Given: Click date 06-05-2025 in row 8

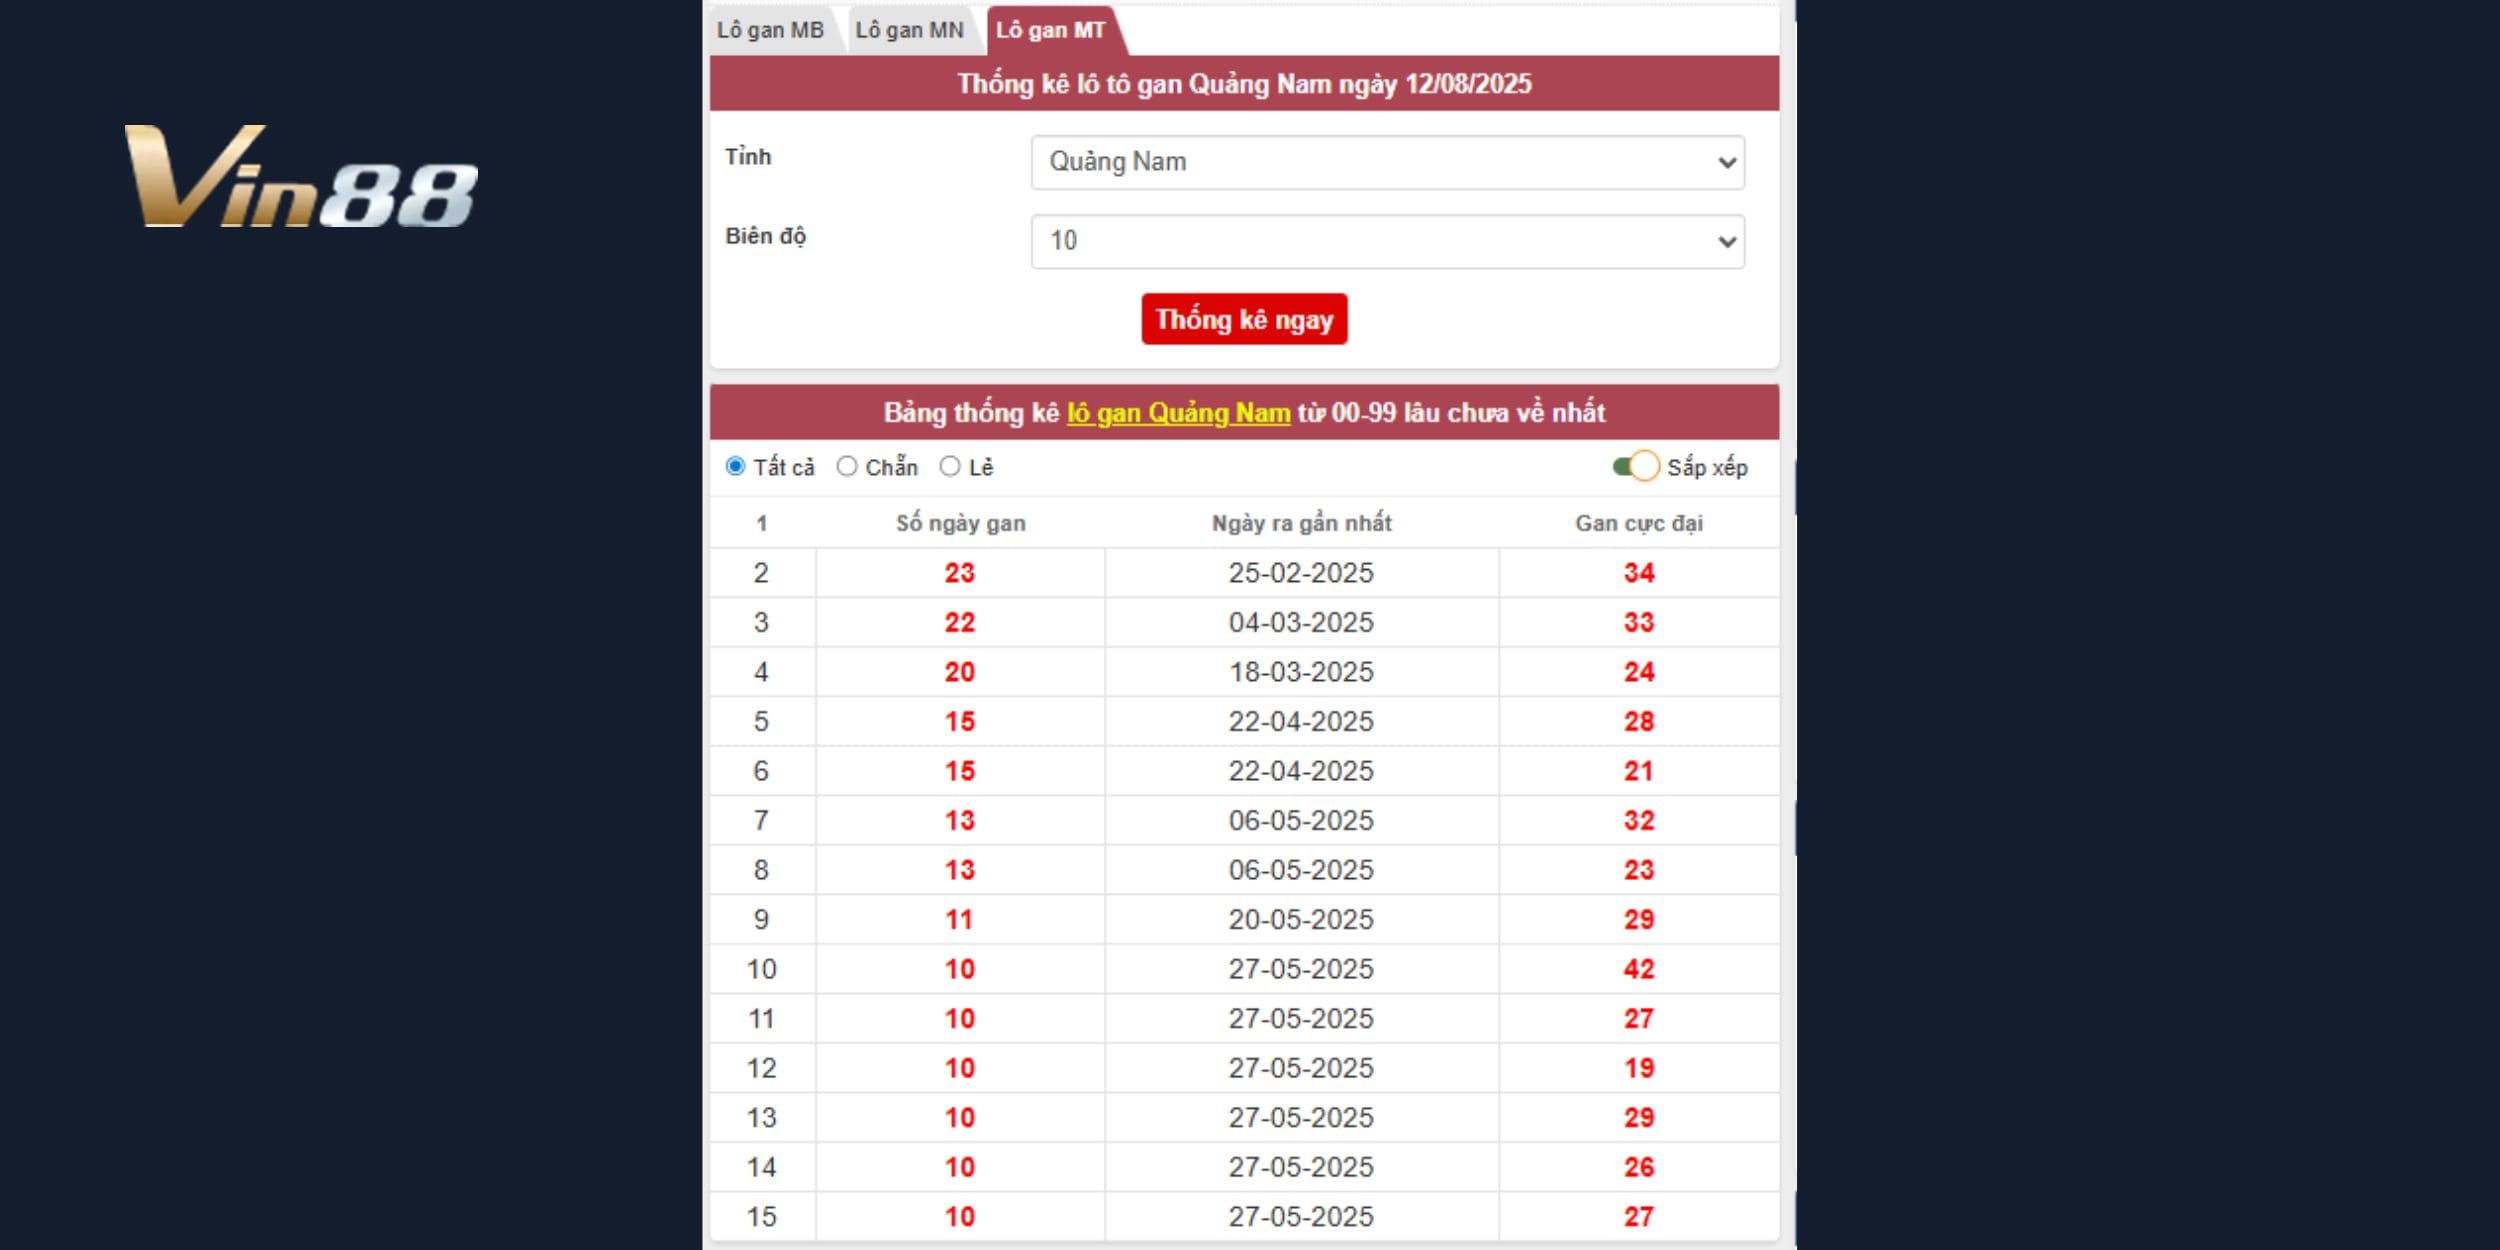Looking at the screenshot, I should tap(1301, 870).
